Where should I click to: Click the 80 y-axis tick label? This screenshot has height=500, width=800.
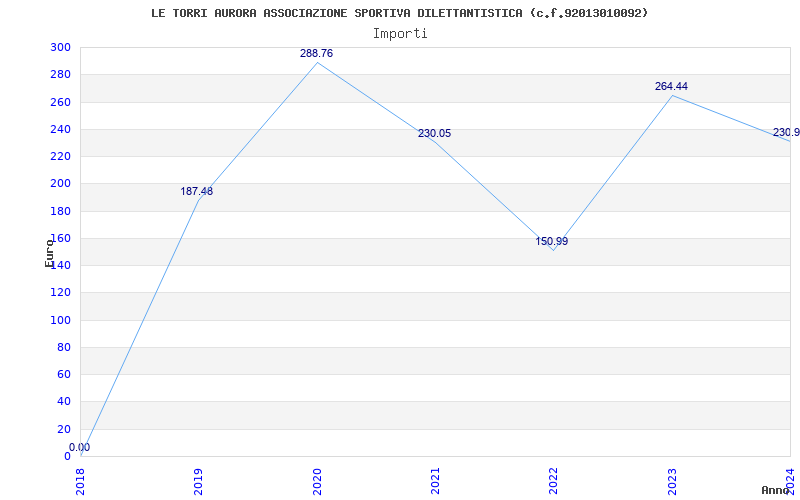point(64,347)
